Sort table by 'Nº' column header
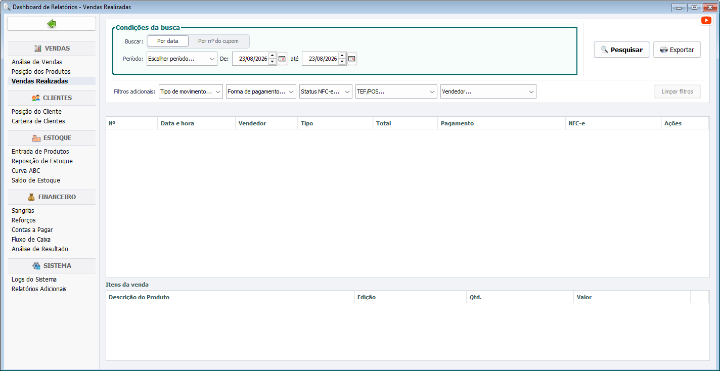This screenshot has height=371, width=720. (131, 123)
